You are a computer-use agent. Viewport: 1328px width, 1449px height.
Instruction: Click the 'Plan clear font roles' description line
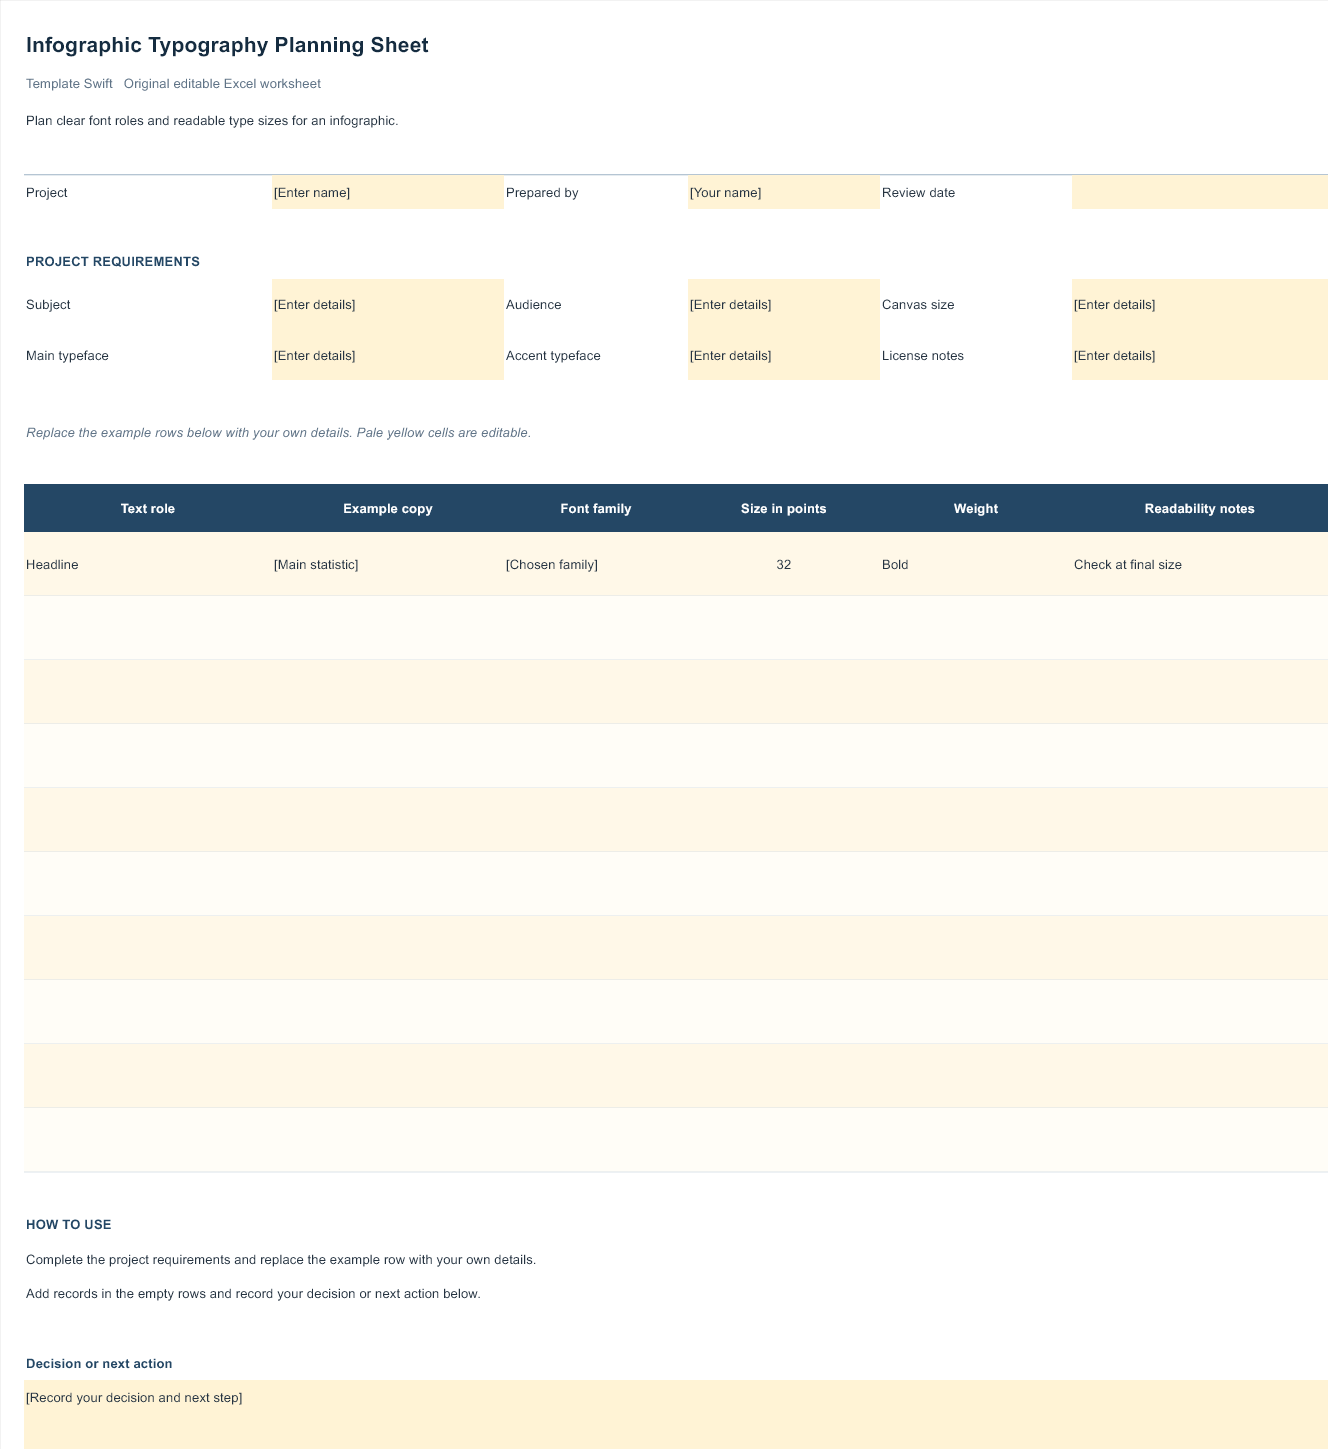(x=212, y=121)
